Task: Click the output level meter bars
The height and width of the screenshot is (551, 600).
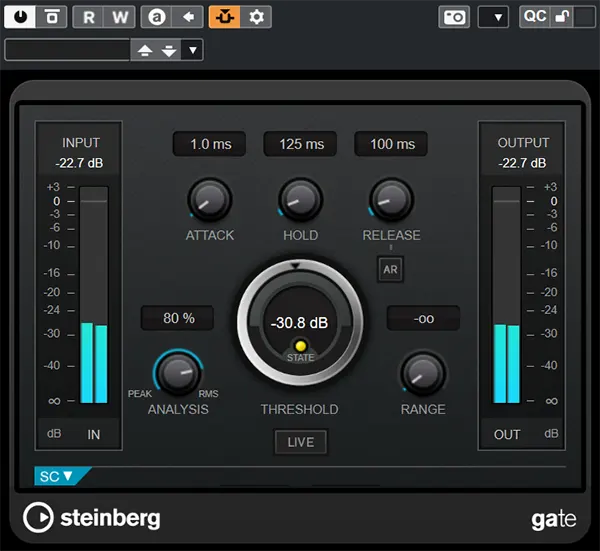Action: point(506,295)
